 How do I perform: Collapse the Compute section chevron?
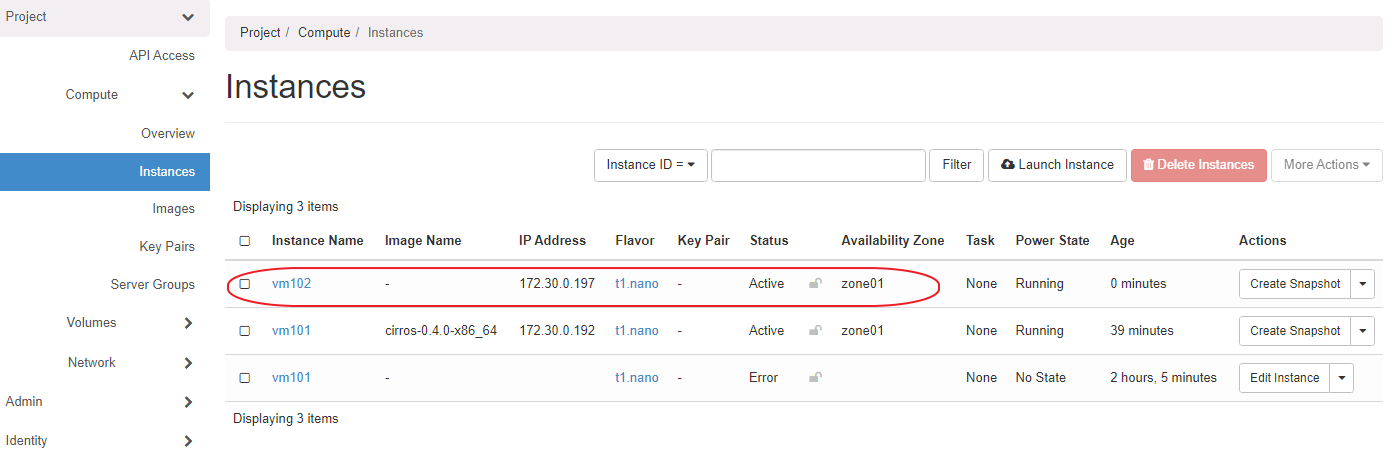[x=188, y=95]
